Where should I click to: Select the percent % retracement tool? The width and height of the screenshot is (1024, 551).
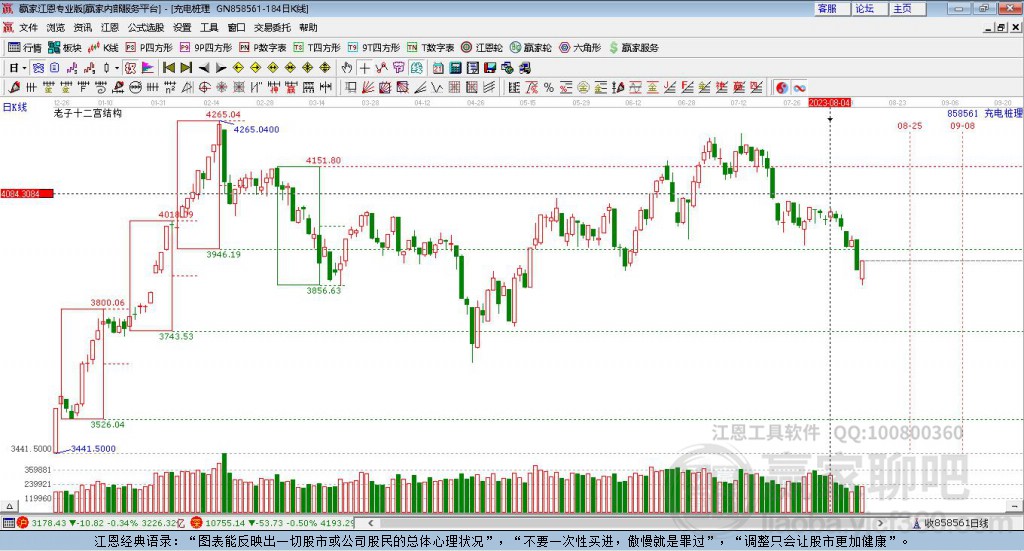[x=549, y=87]
